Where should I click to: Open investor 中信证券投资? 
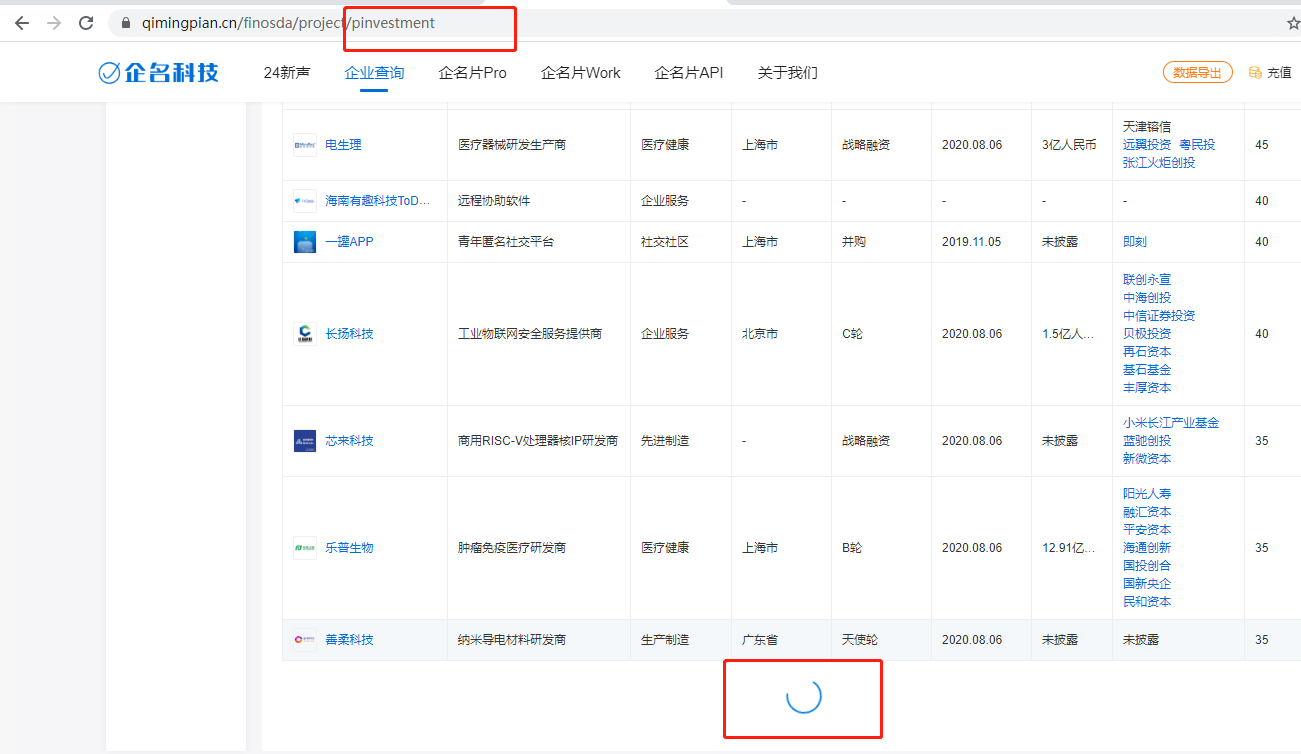1159,316
